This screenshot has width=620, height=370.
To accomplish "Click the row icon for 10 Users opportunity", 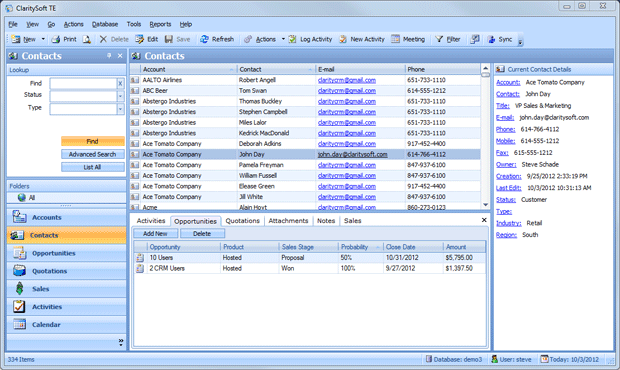I will (140, 258).
